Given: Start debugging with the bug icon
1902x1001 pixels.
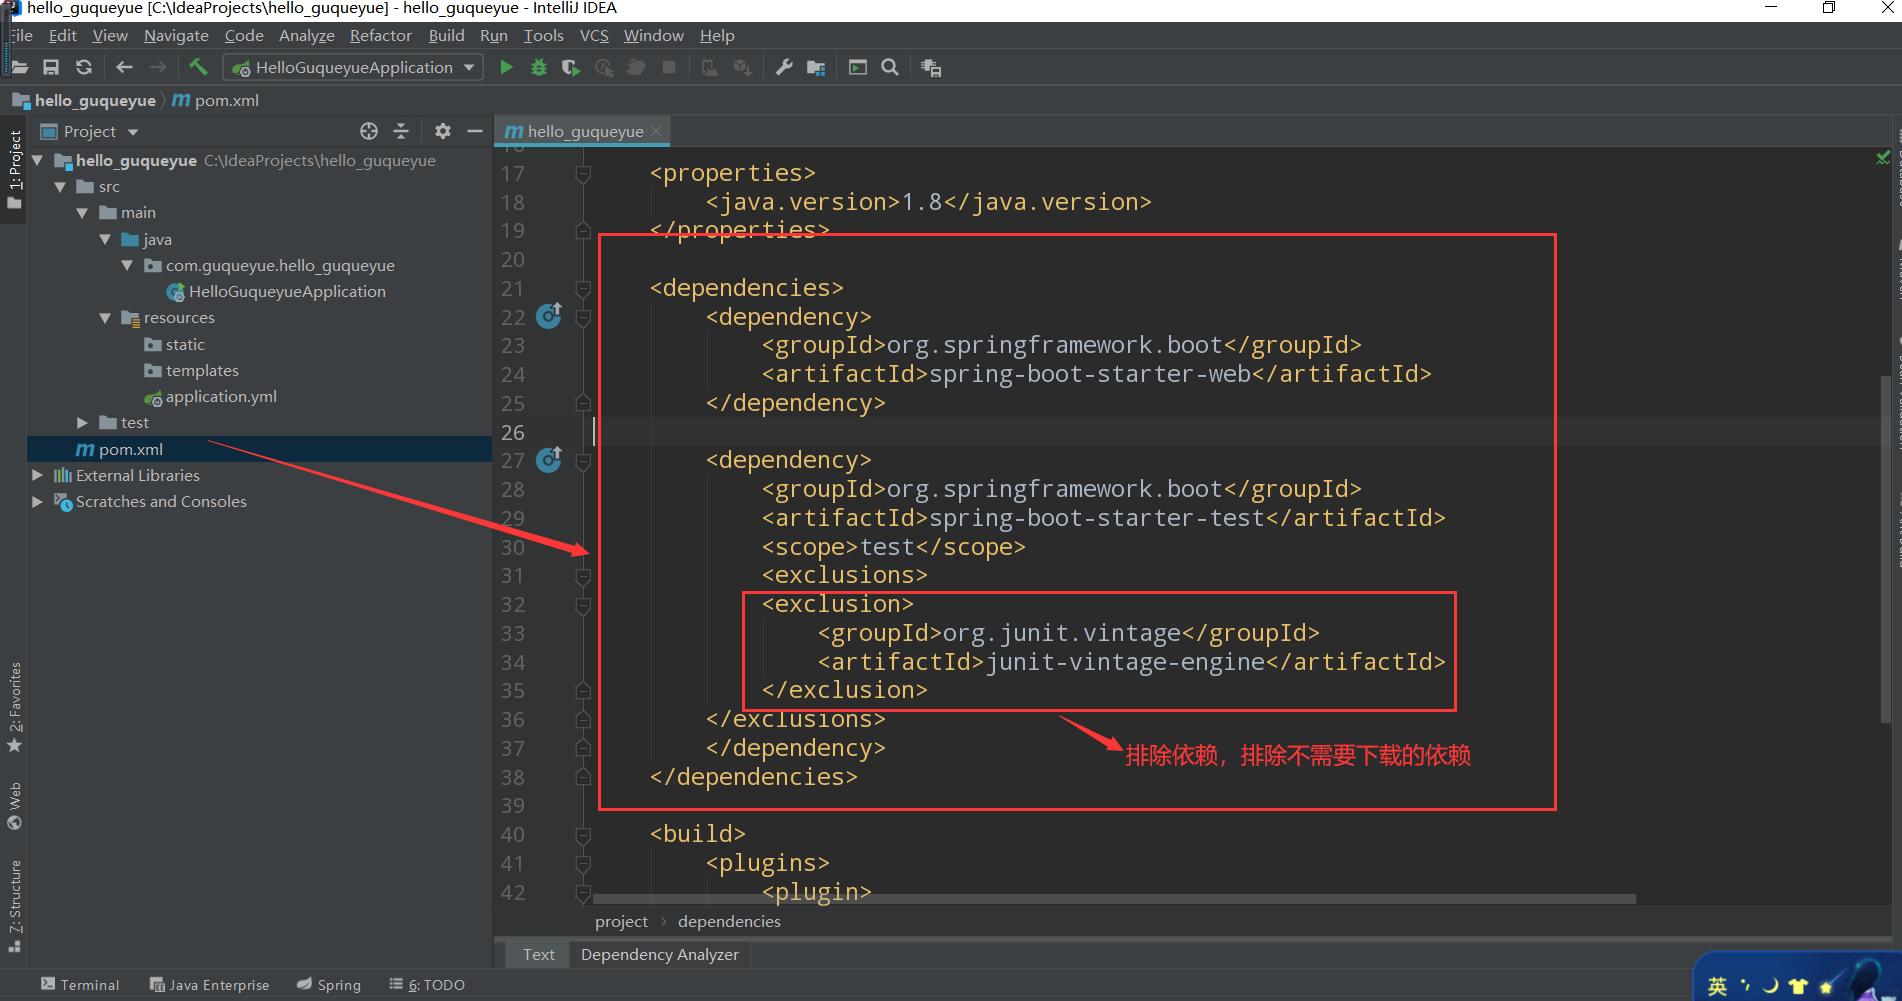Looking at the screenshot, I should point(539,67).
